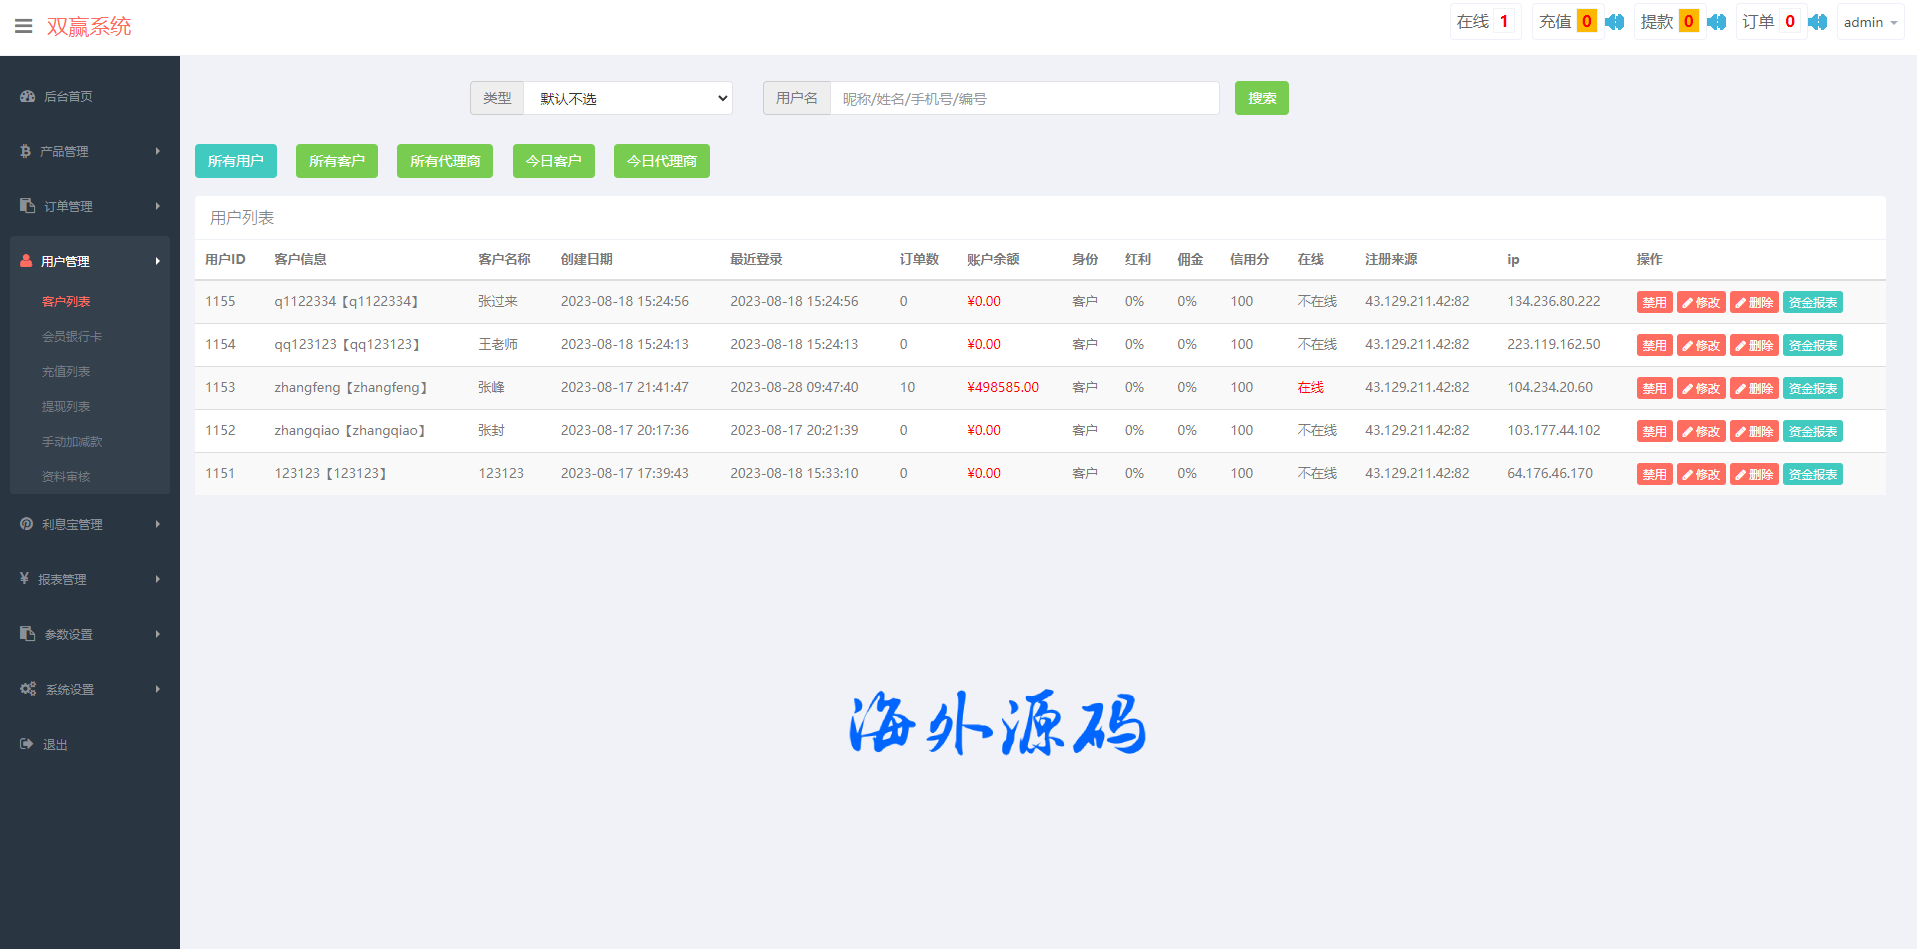1917x949 pixels.
Task: Click the 系统设置 gears icon
Action: (28, 689)
